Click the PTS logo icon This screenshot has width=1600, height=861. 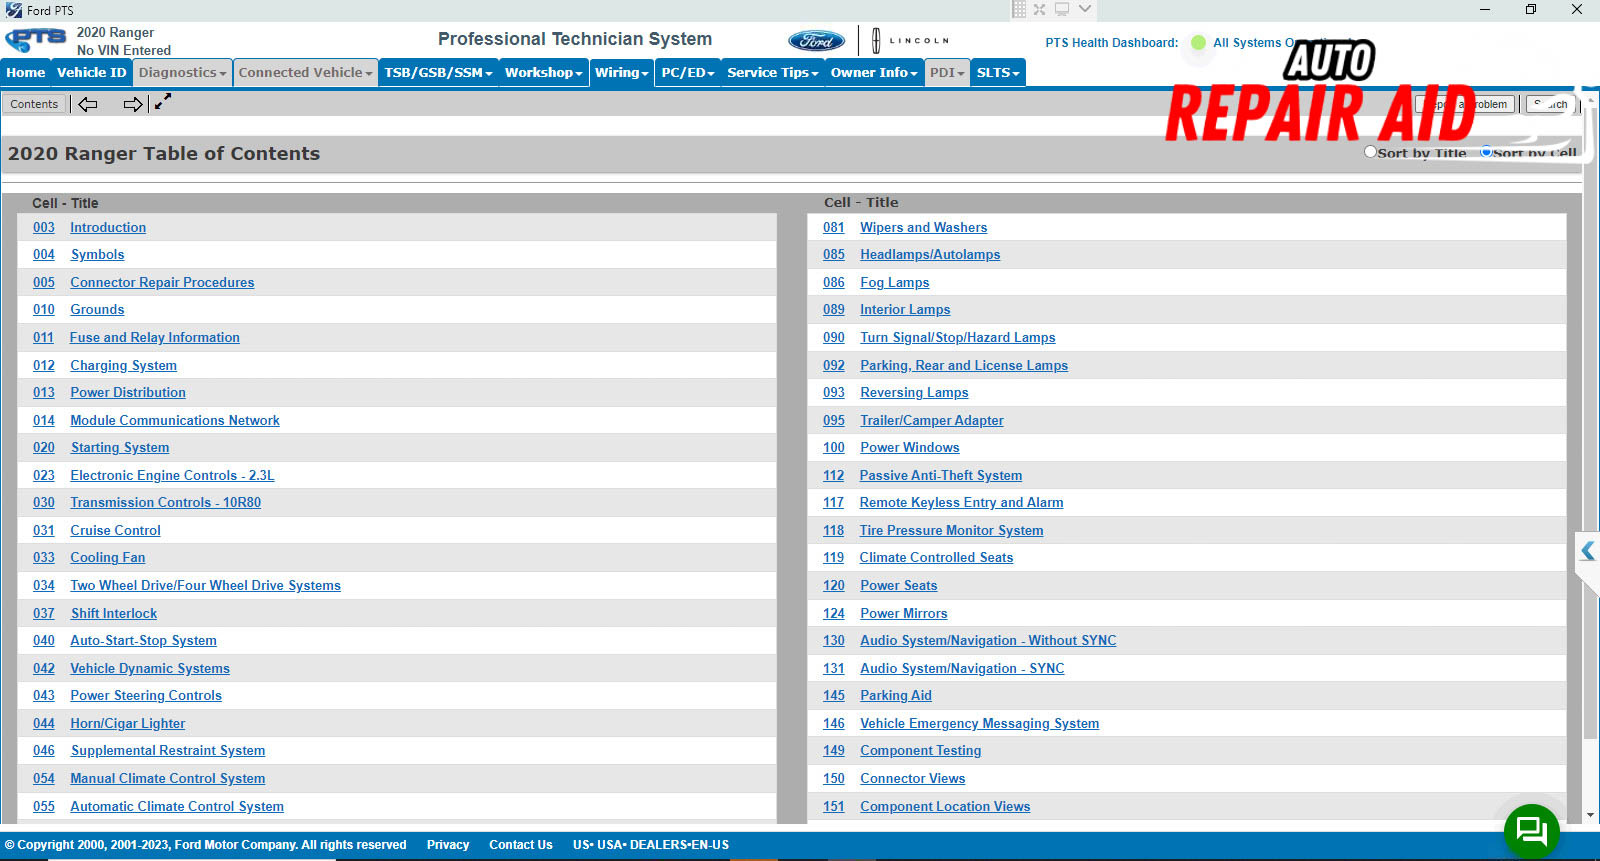[x=36, y=41]
